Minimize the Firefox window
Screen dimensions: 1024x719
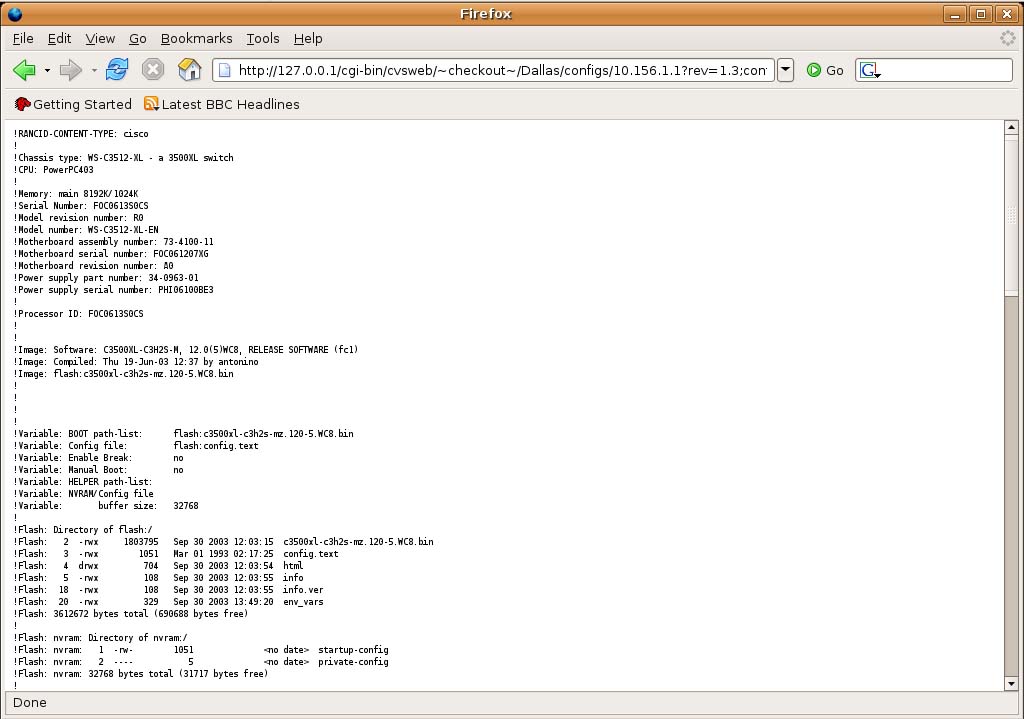[955, 14]
